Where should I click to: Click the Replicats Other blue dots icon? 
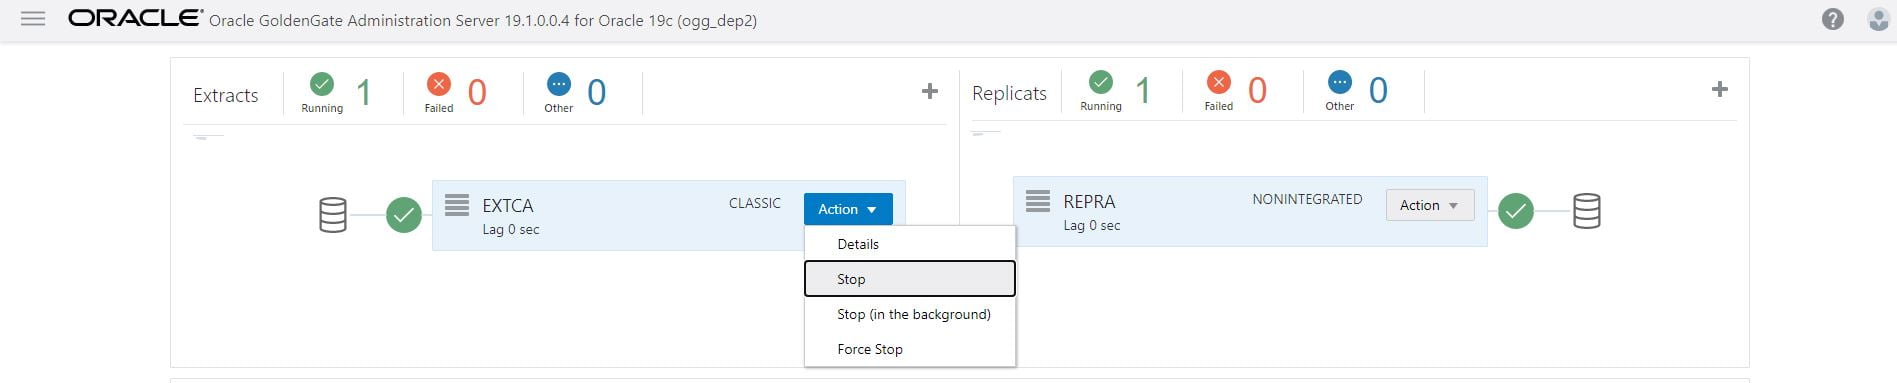point(1339,81)
